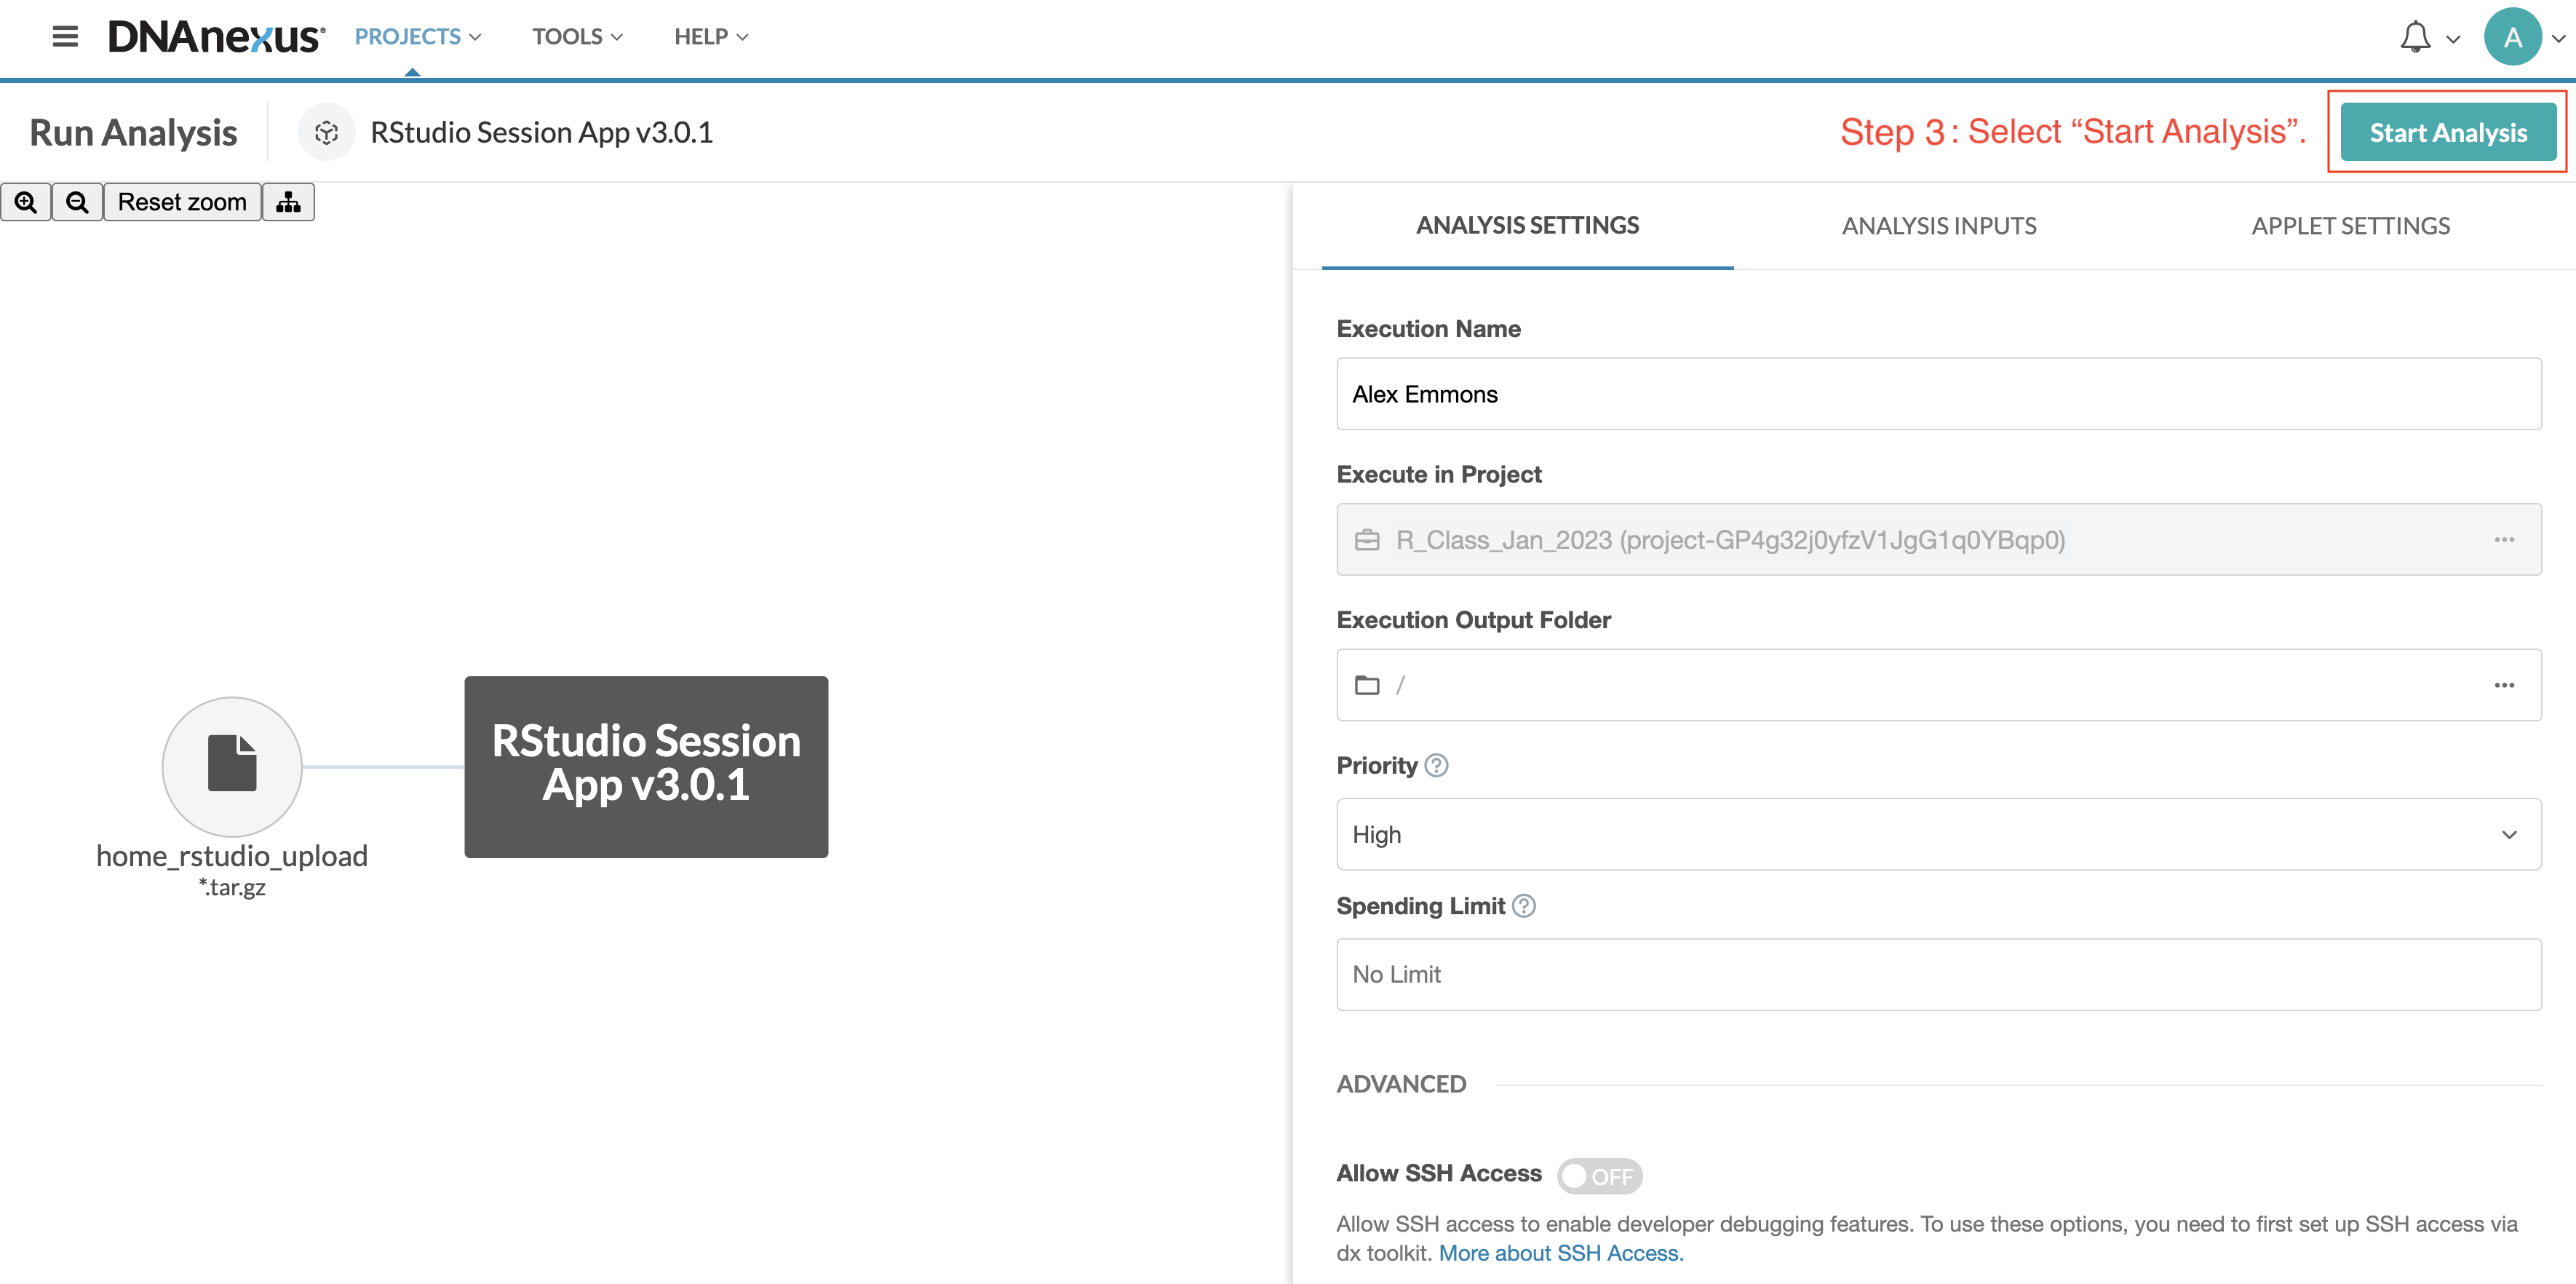Click the Reset zoom button

[182, 202]
